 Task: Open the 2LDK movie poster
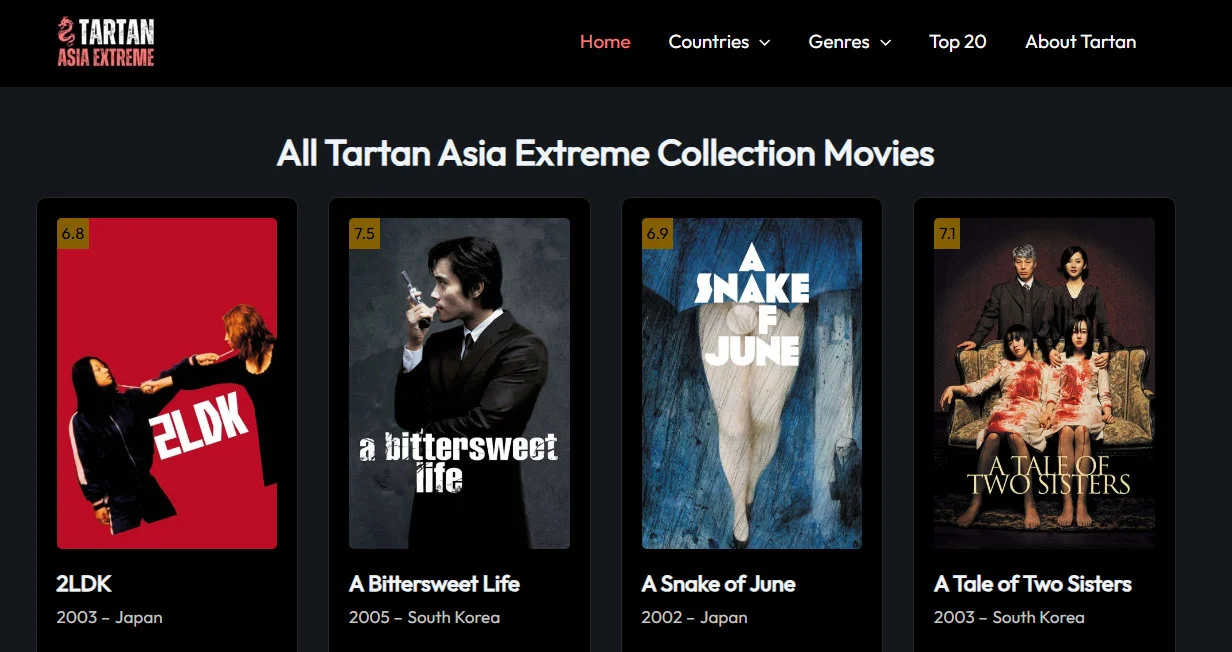[167, 383]
